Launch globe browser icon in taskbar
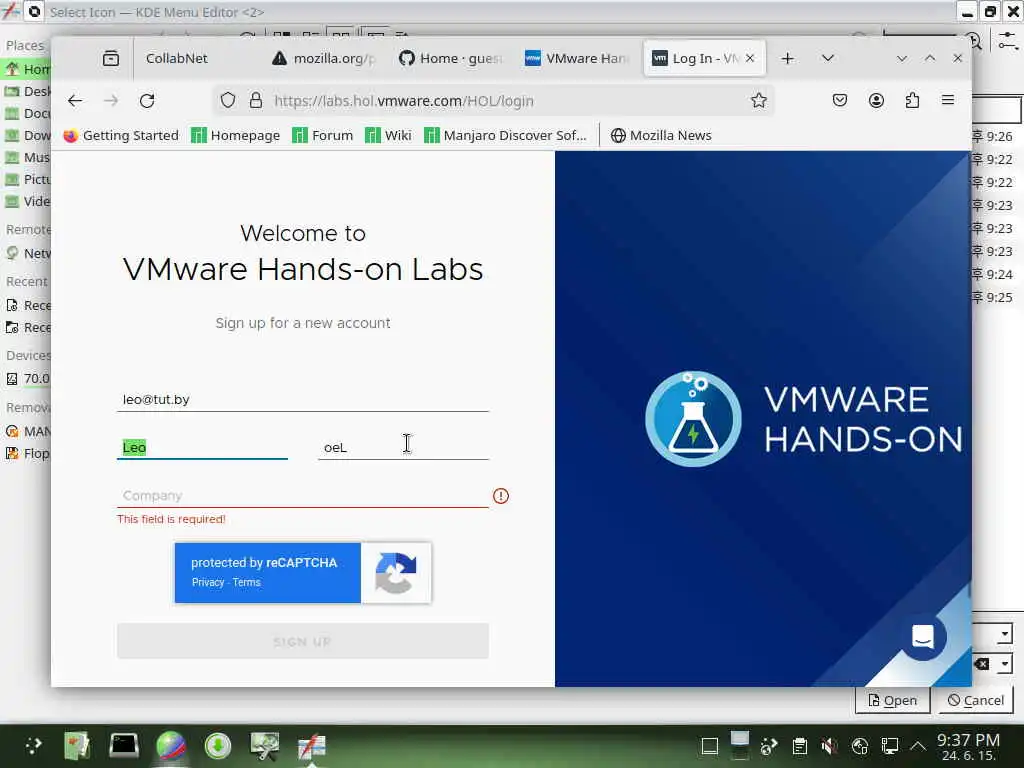The height and width of the screenshot is (768, 1024). pyautogui.click(x=170, y=745)
